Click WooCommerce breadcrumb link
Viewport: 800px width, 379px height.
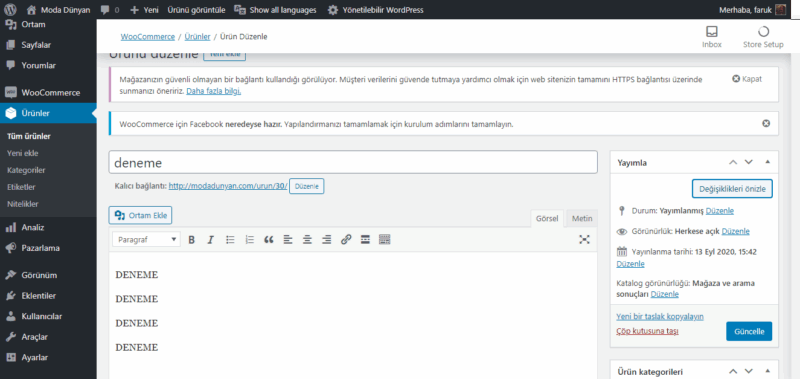tap(147, 37)
